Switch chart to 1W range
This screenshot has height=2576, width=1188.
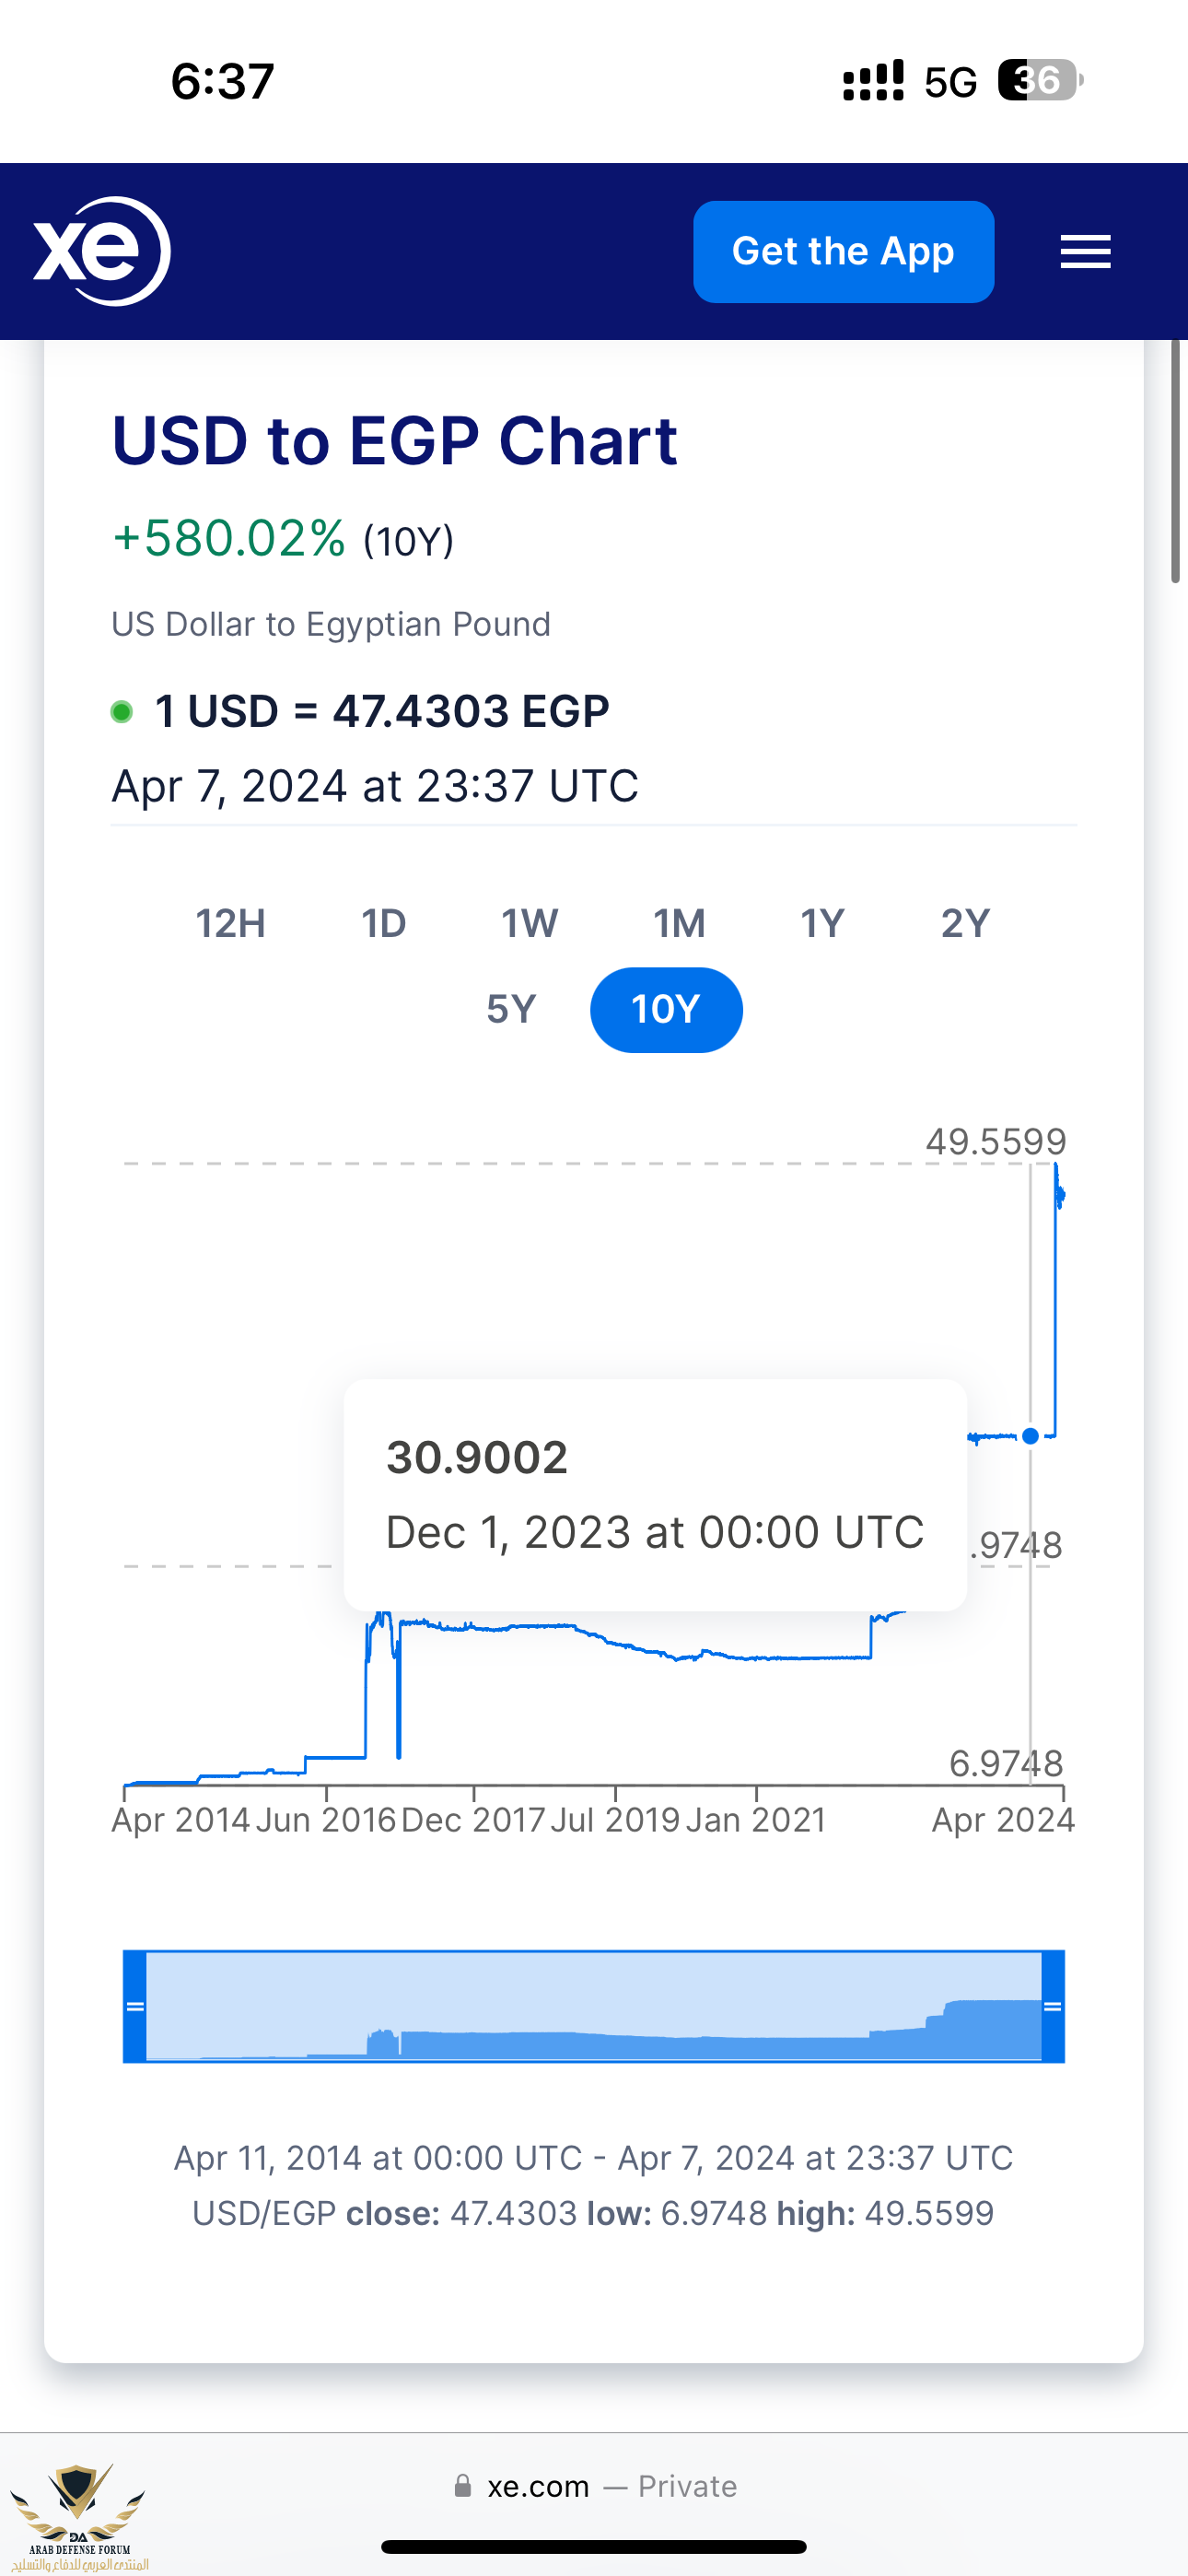coord(529,923)
